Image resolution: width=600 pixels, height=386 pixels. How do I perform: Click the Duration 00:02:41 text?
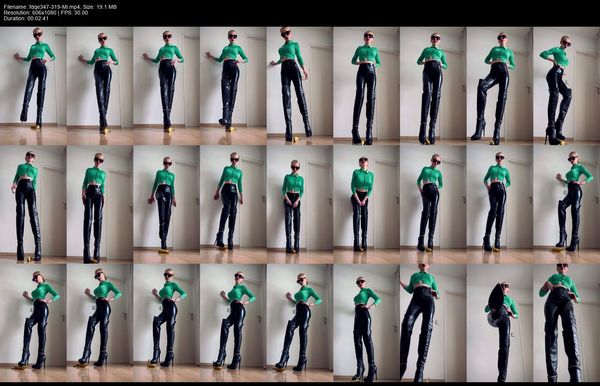[x=26, y=18]
